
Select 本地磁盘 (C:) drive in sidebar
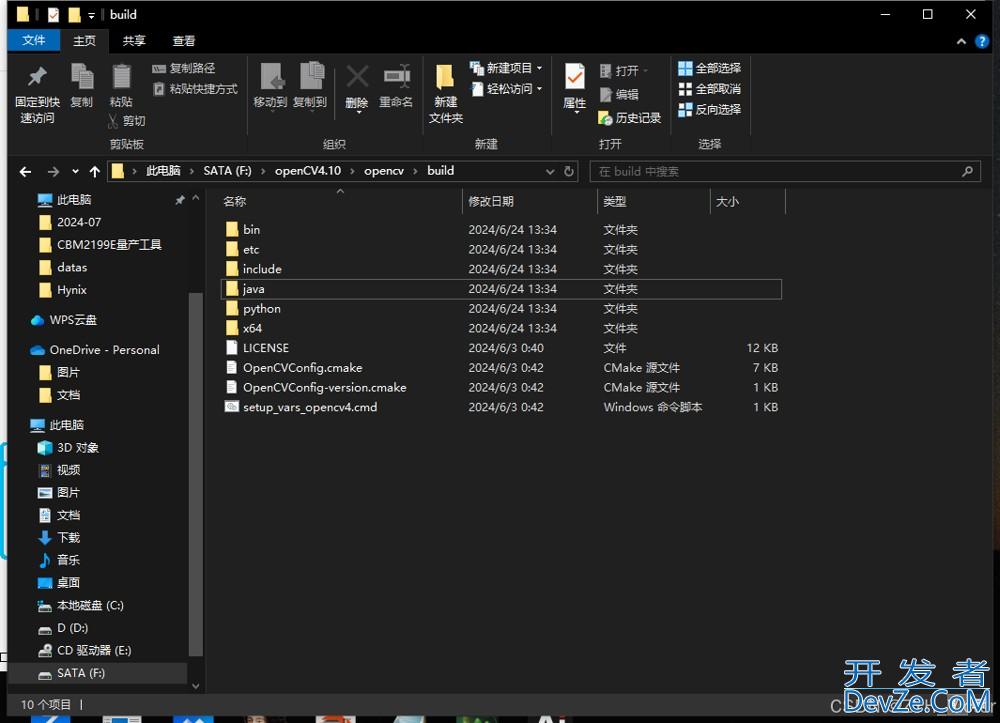pyautogui.click(x=90, y=606)
